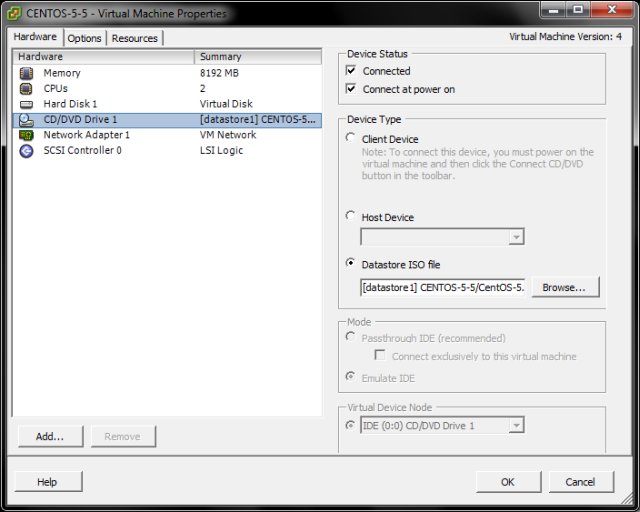Click the VM Network summary value

pos(228,135)
